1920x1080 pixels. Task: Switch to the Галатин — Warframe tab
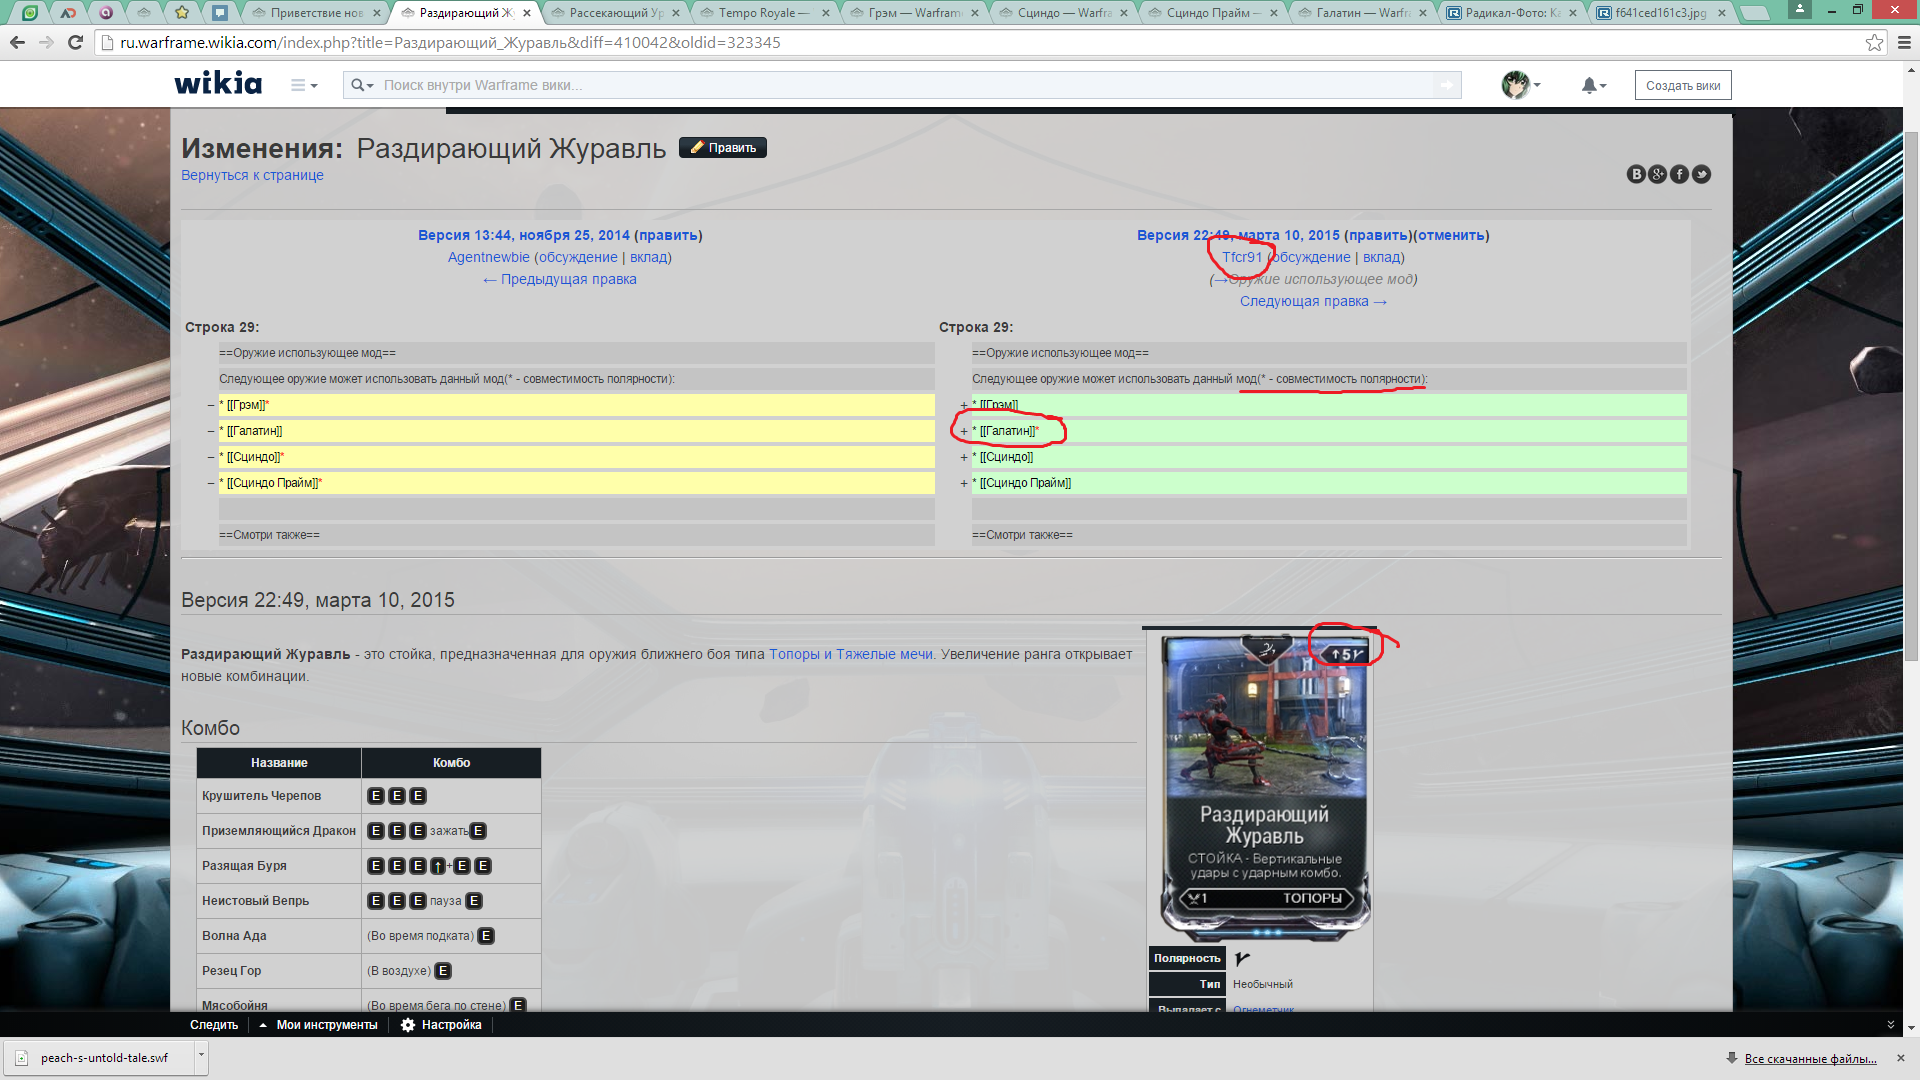tap(1363, 13)
